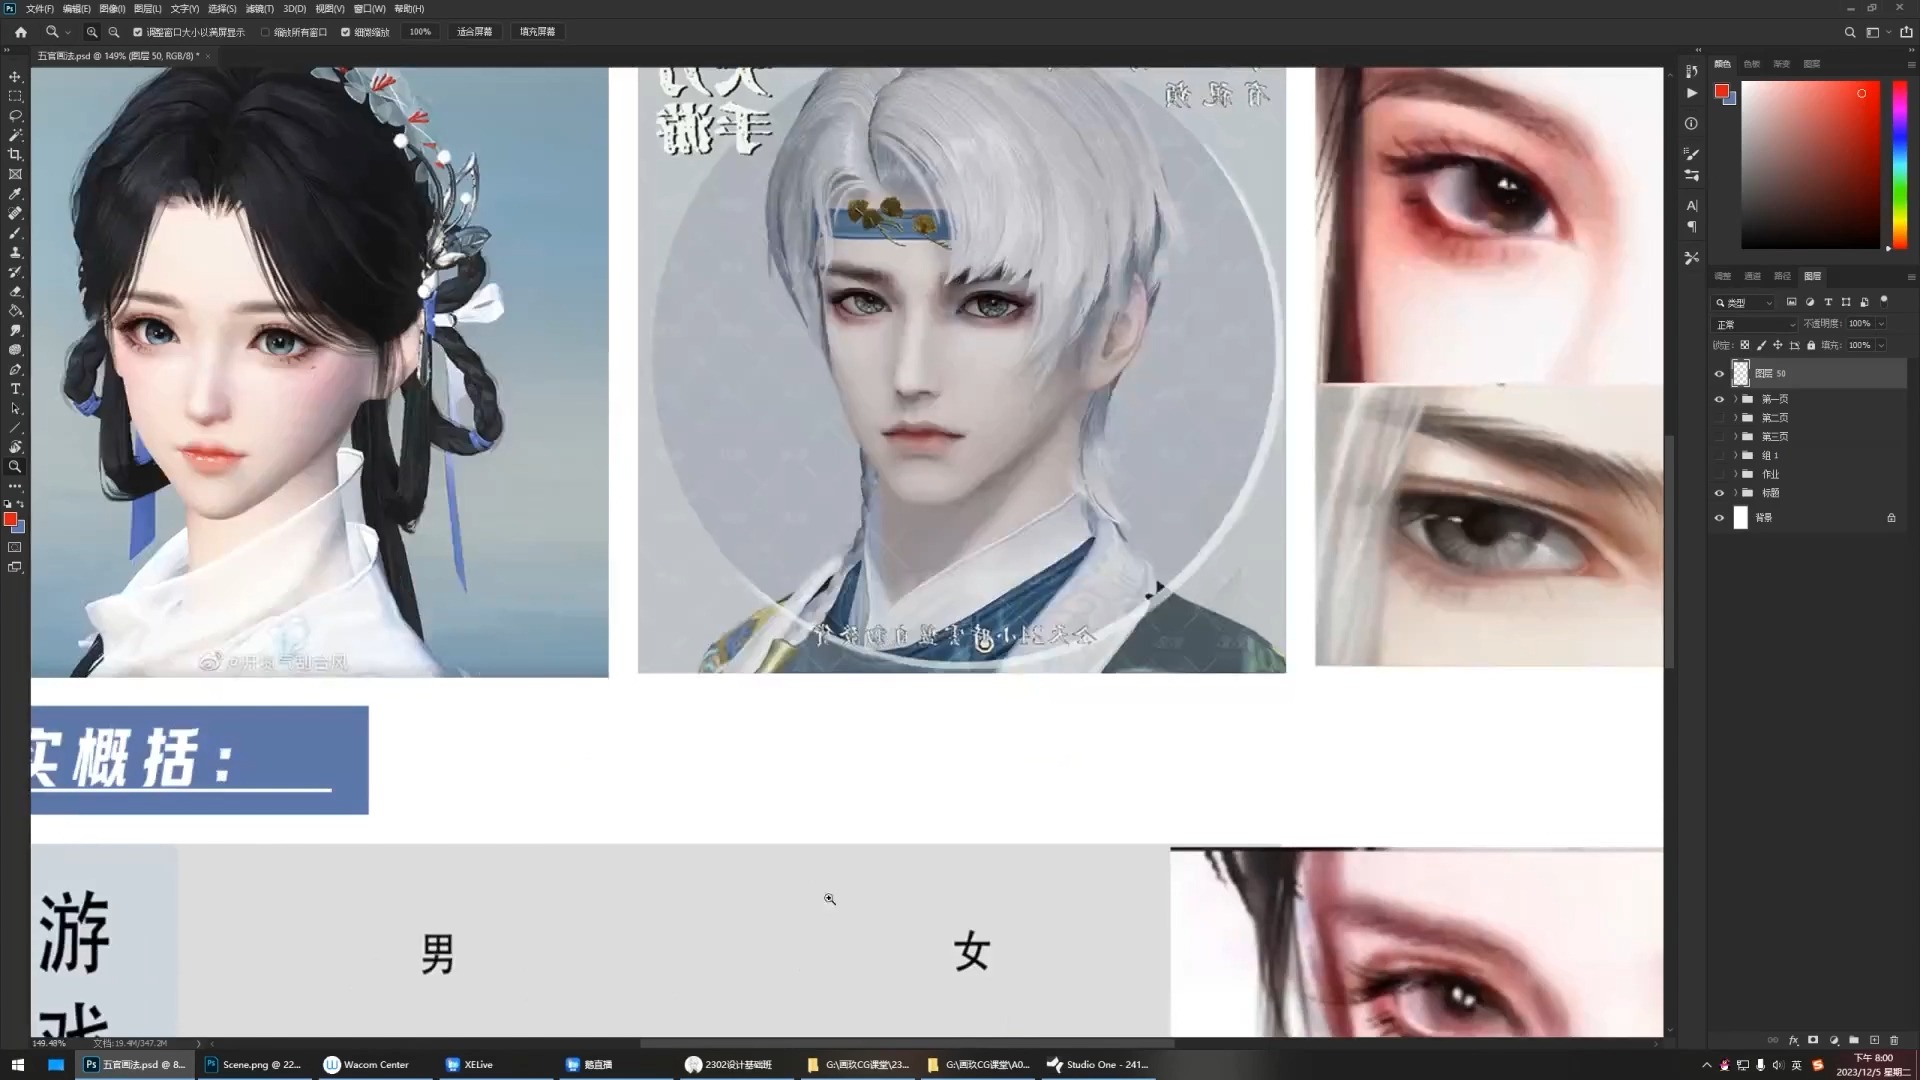
Task: Select the Type tool
Action: (x=15, y=389)
